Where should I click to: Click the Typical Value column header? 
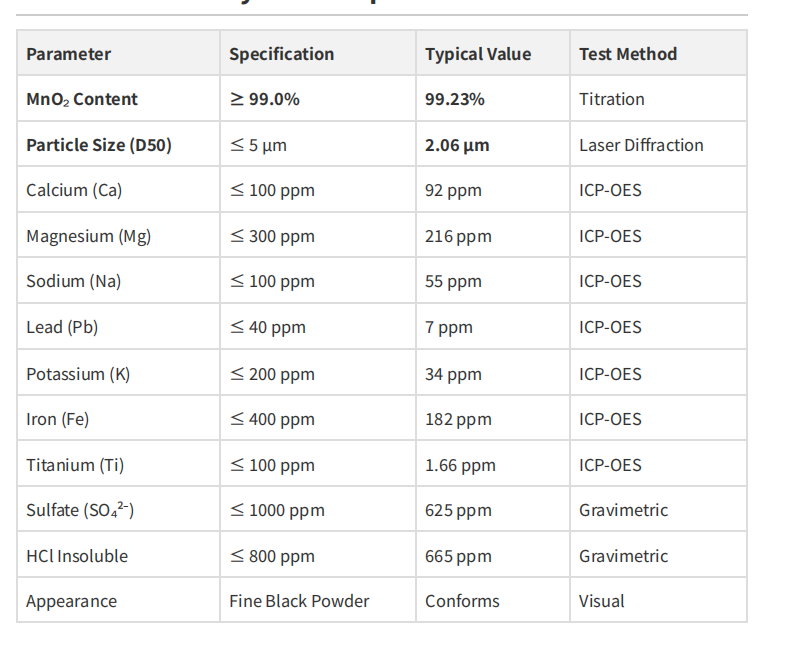(478, 54)
